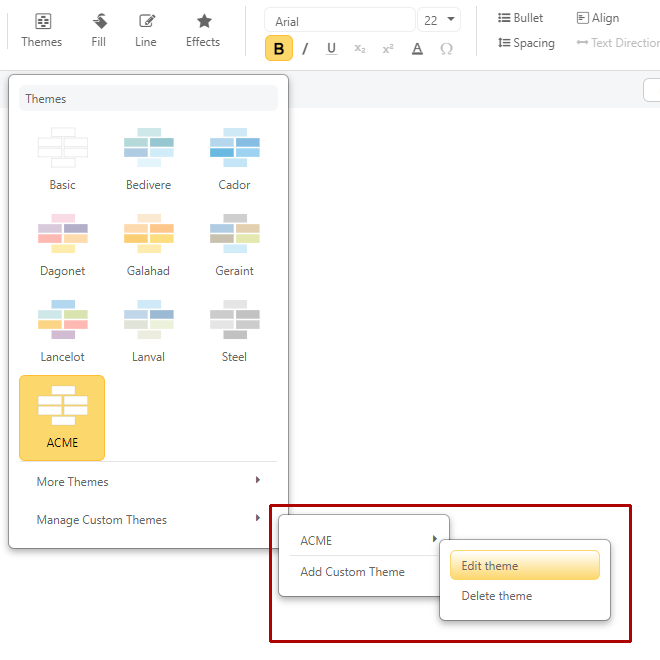Choose Edit theme from the submenu
Viewport: 660px width, 660px height.
tap(524, 566)
